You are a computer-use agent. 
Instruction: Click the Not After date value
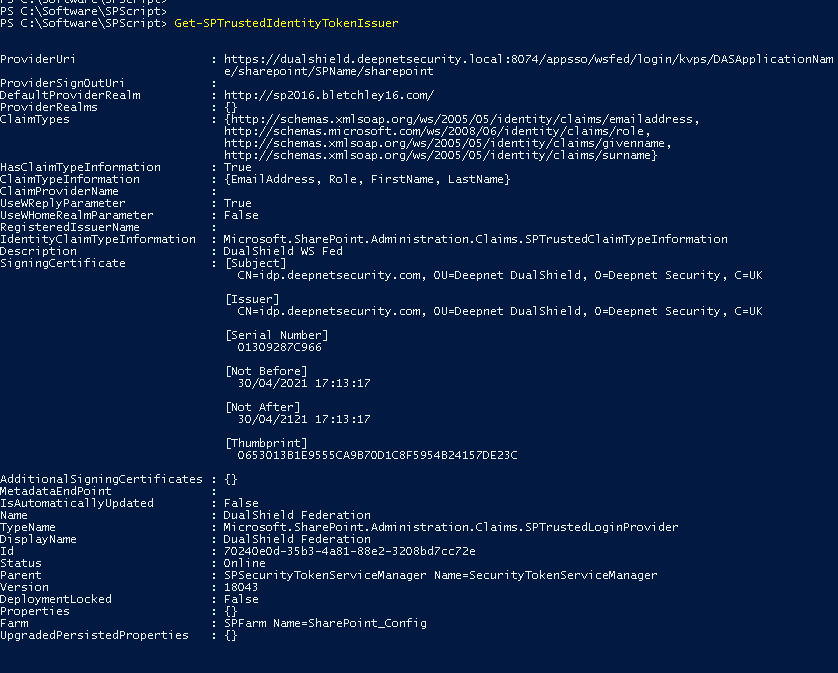[x=304, y=419]
